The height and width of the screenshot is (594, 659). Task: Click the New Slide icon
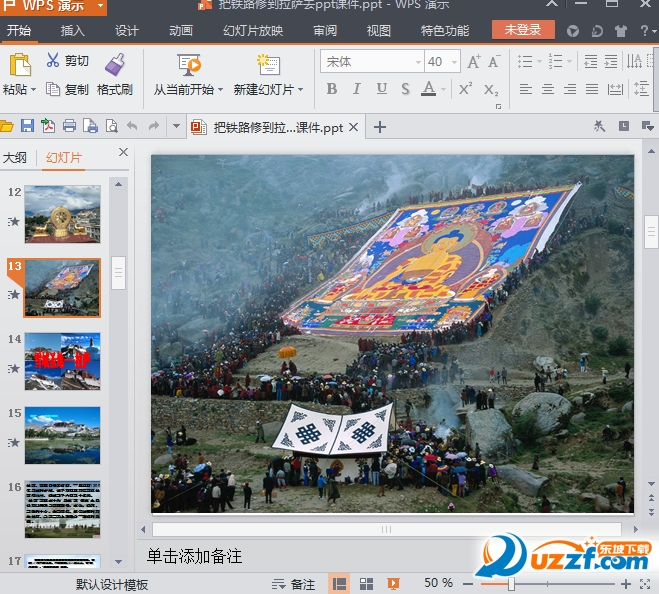click(x=268, y=64)
